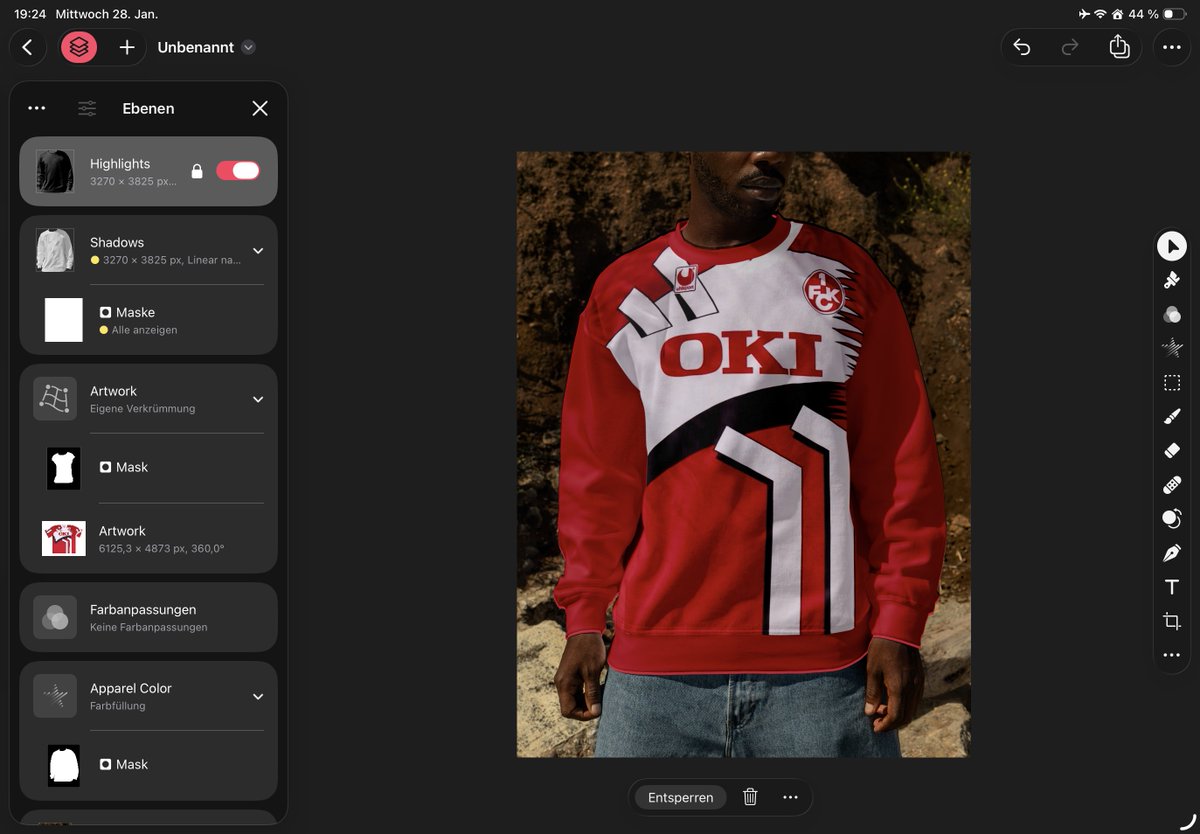Click the 'Maske' label under Shadows
The image size is (1200, 834).
pos(135,312)
